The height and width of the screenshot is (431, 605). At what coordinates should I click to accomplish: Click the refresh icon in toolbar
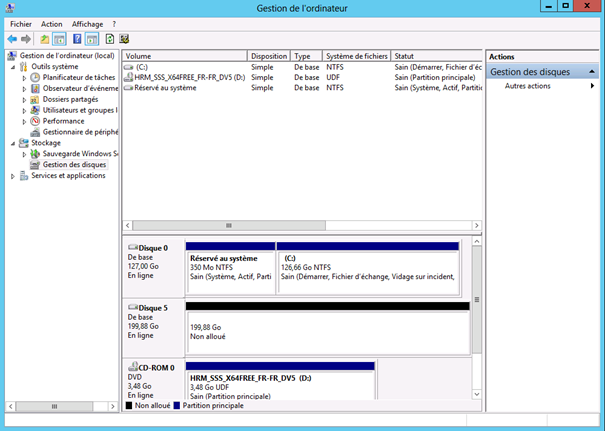(108, 39)
